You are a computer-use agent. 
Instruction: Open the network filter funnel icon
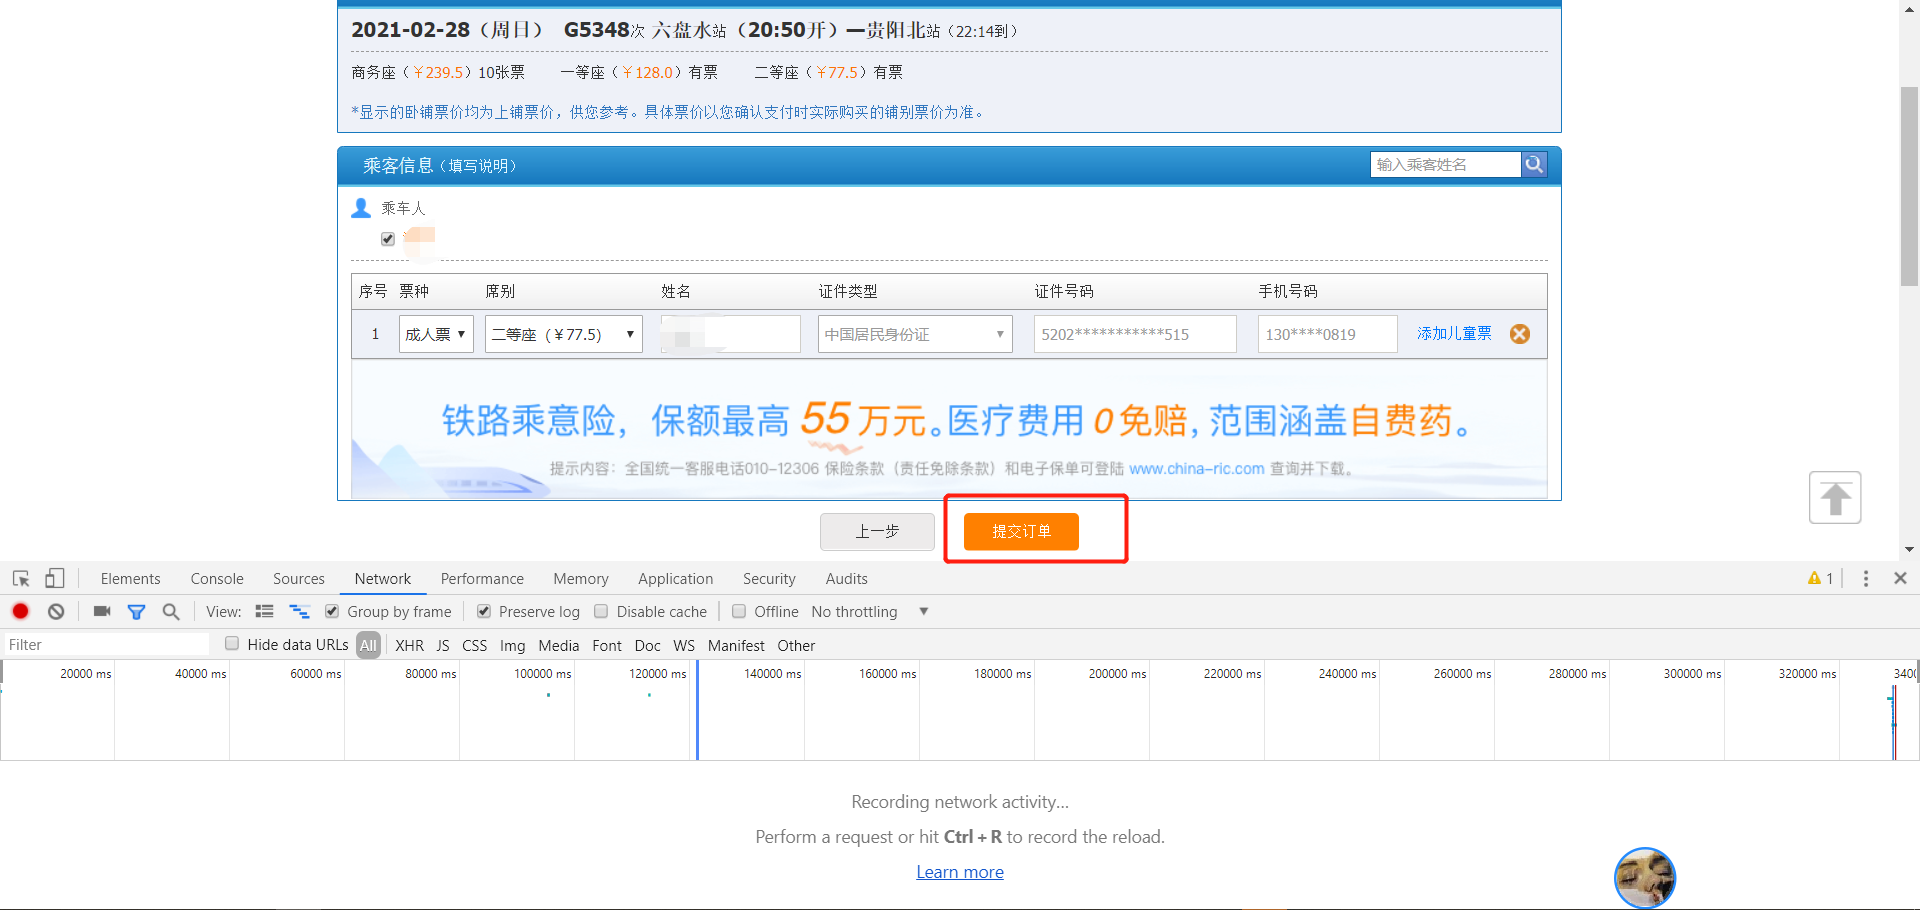coord(137,611)
